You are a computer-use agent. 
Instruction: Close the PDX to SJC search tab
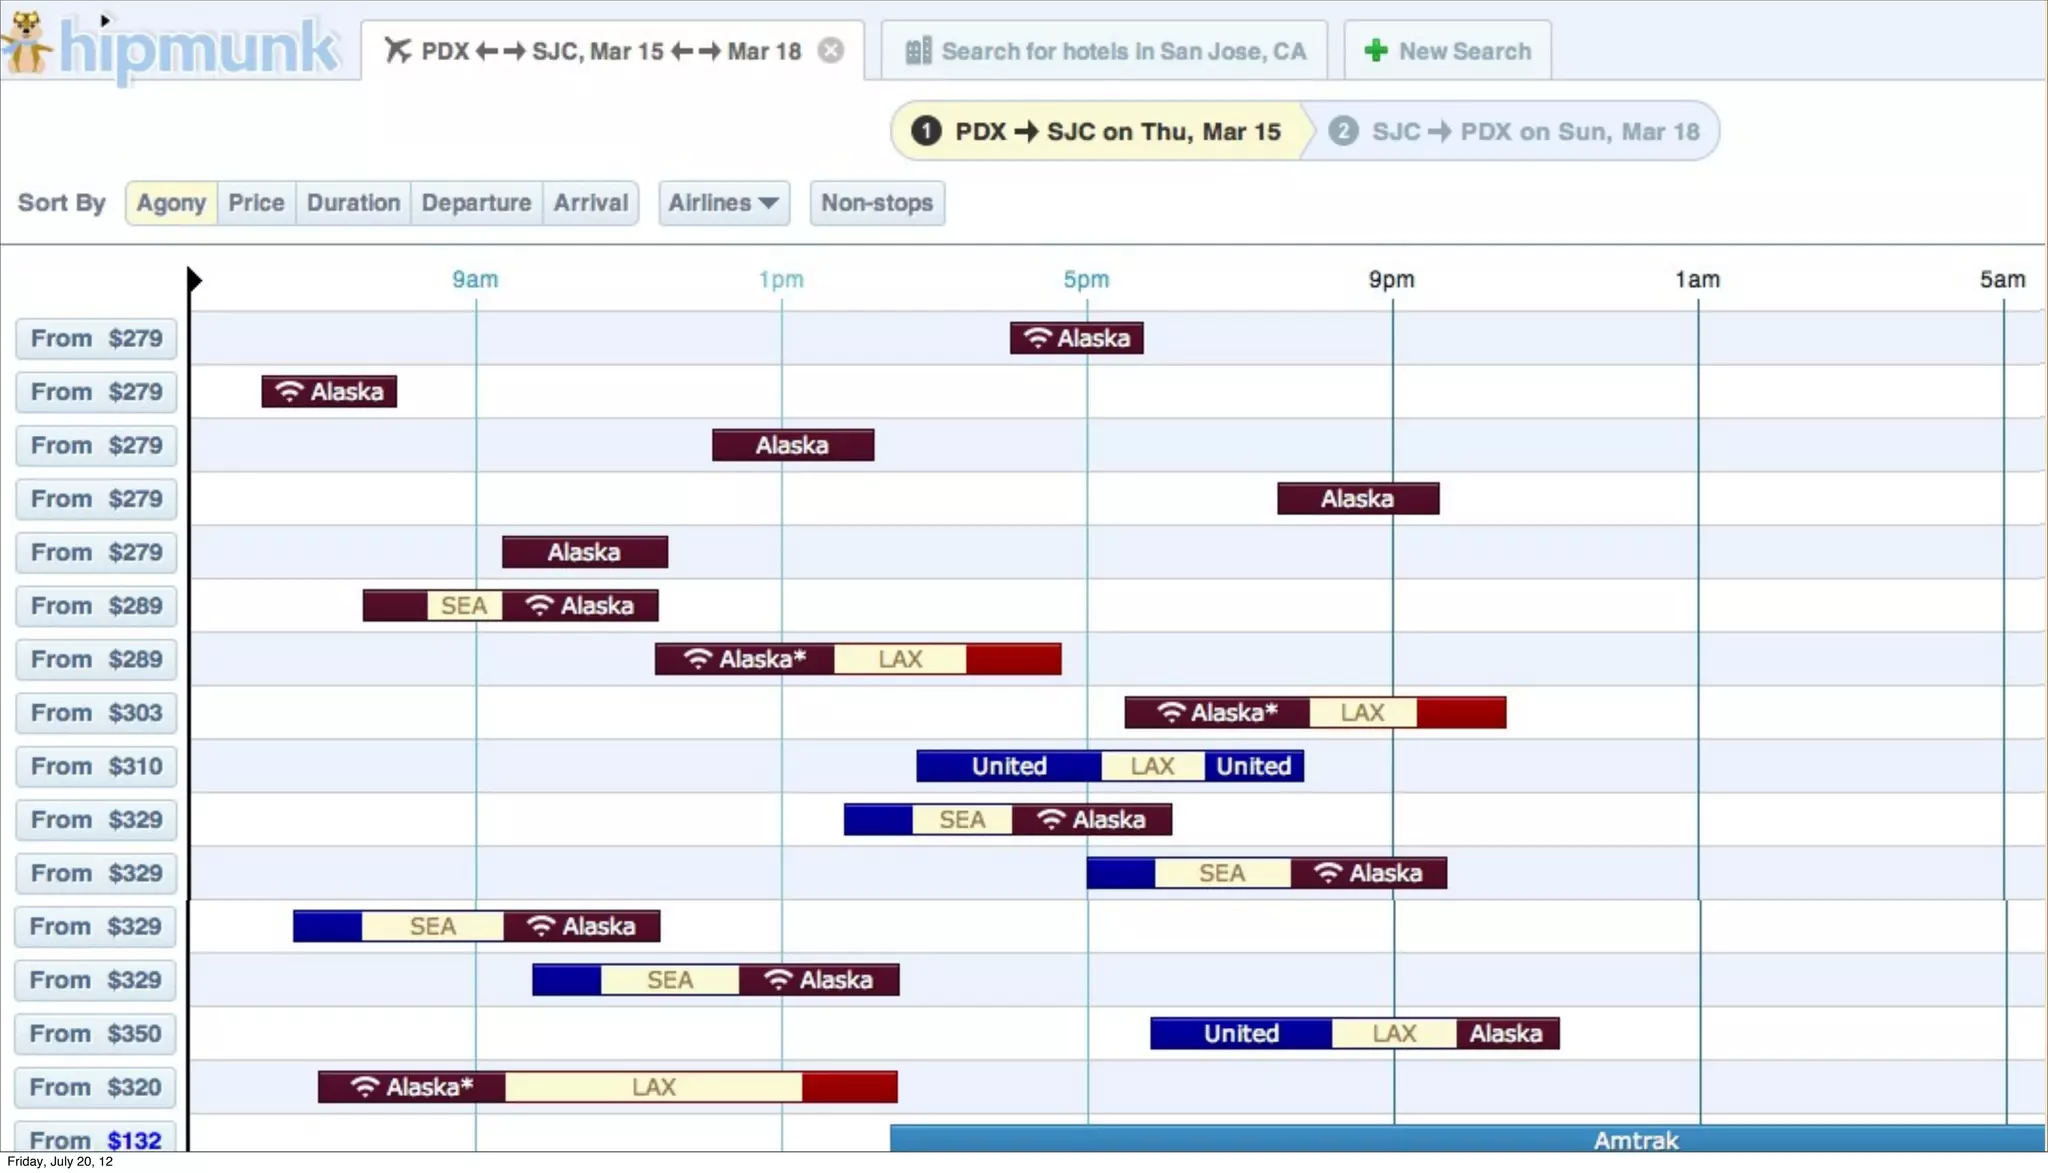click(830, 51)
